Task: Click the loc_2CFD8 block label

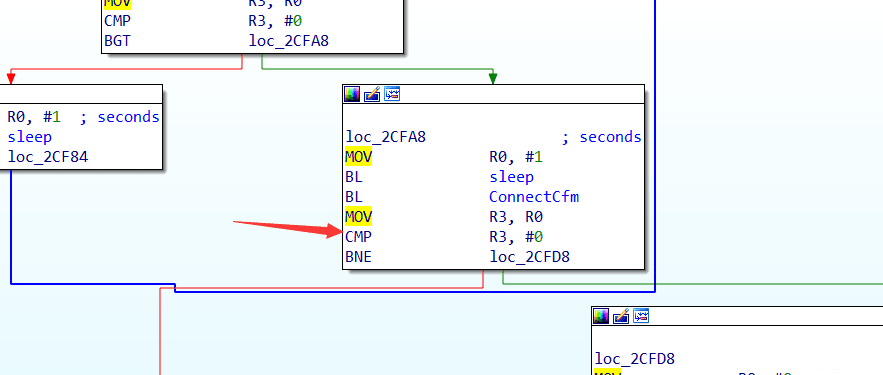Action: tap(635, 359)
